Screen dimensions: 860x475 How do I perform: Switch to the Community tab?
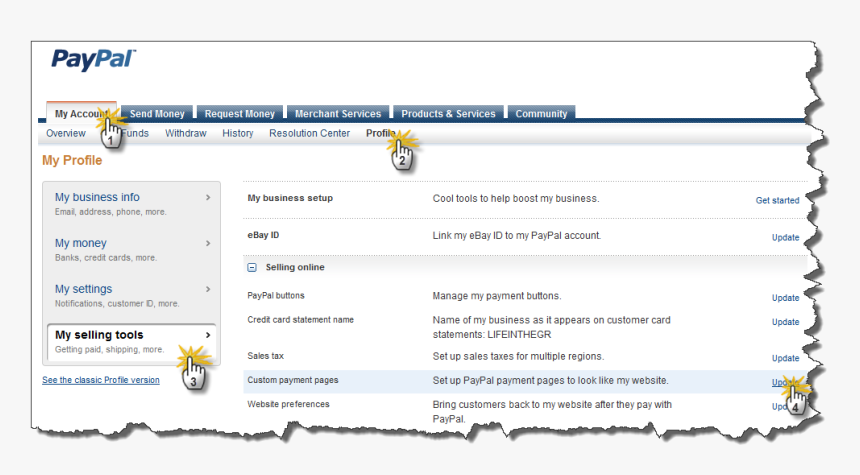(x=541, y=114)
